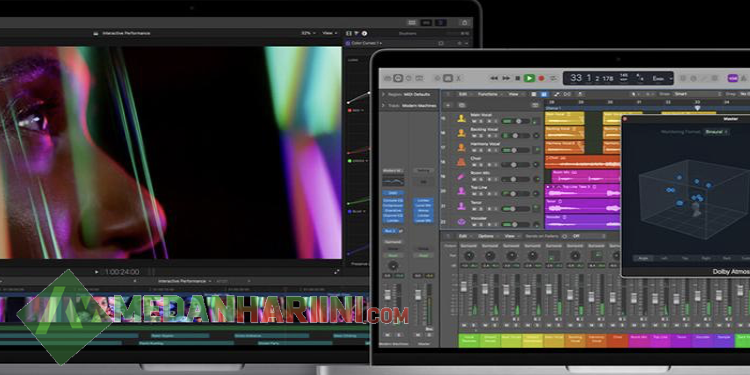Open the Mixer icon in Logic toolbar
Screen dimensions: 750x375
coord(448,78)
